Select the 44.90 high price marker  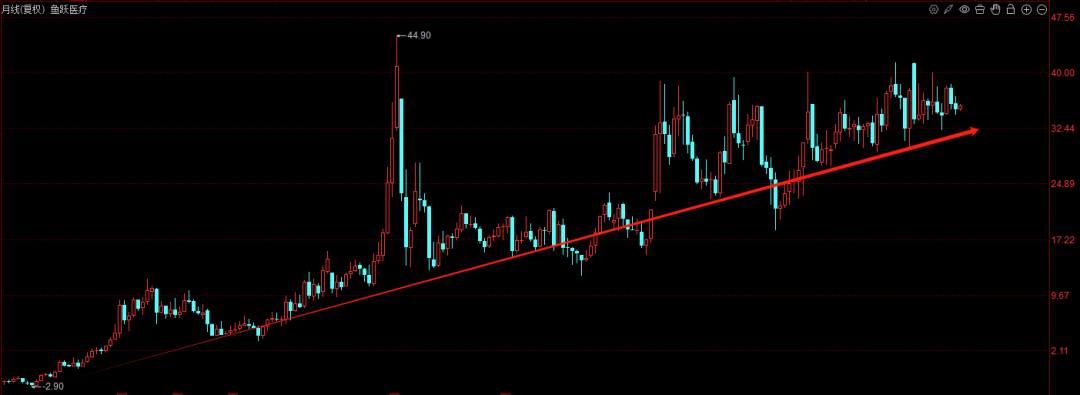click(419, 35)
